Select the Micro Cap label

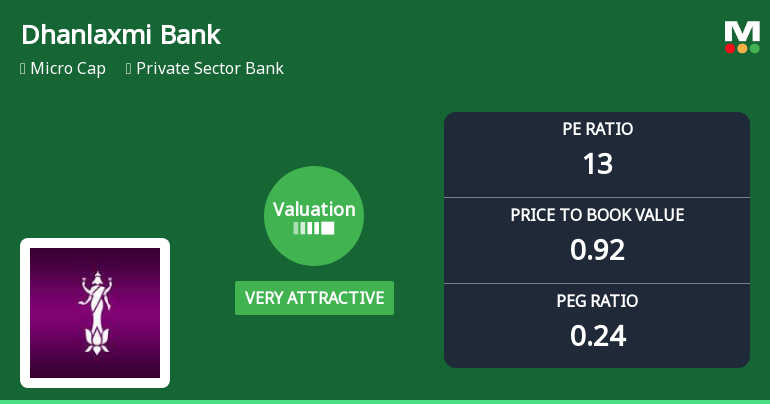pos(68,68)
